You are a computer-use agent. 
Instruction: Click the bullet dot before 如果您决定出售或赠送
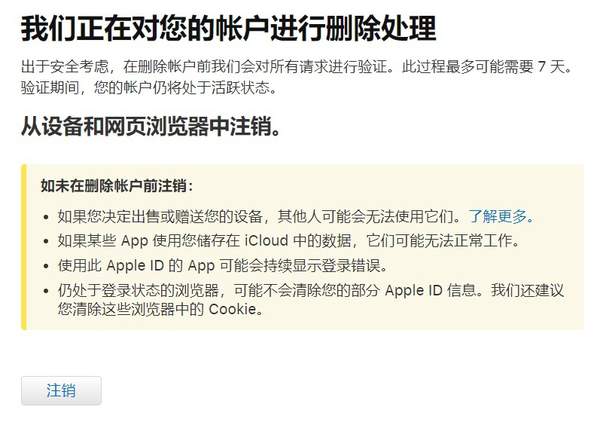(46, 217)
